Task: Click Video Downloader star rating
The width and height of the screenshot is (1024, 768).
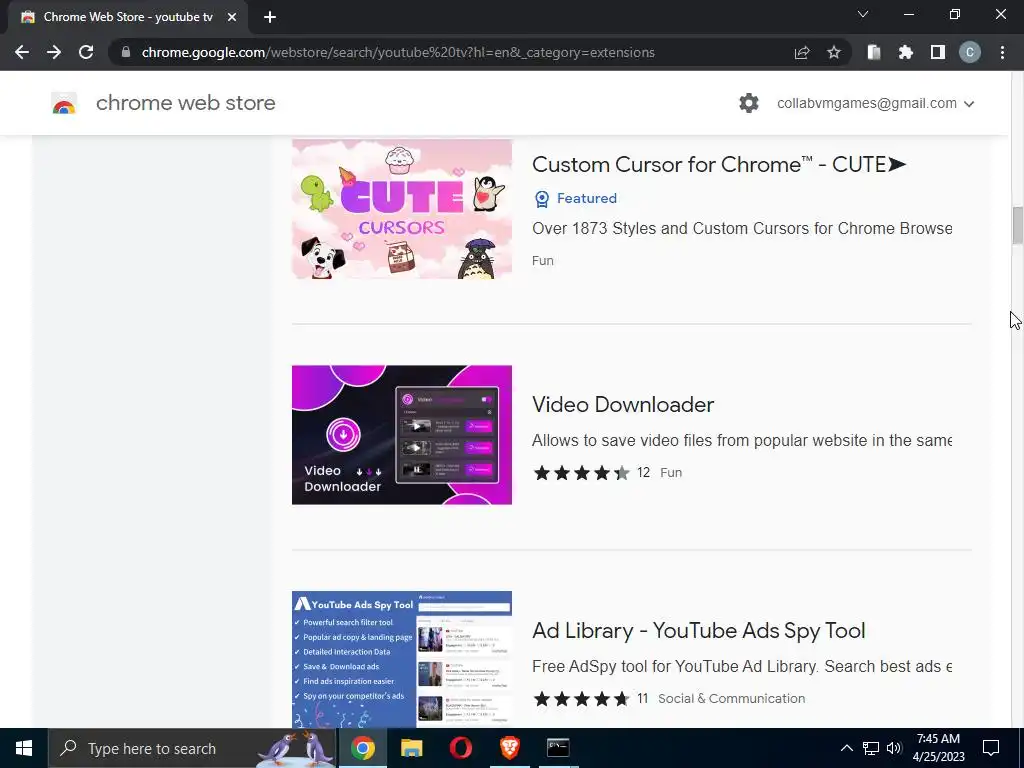Action: 581,473
